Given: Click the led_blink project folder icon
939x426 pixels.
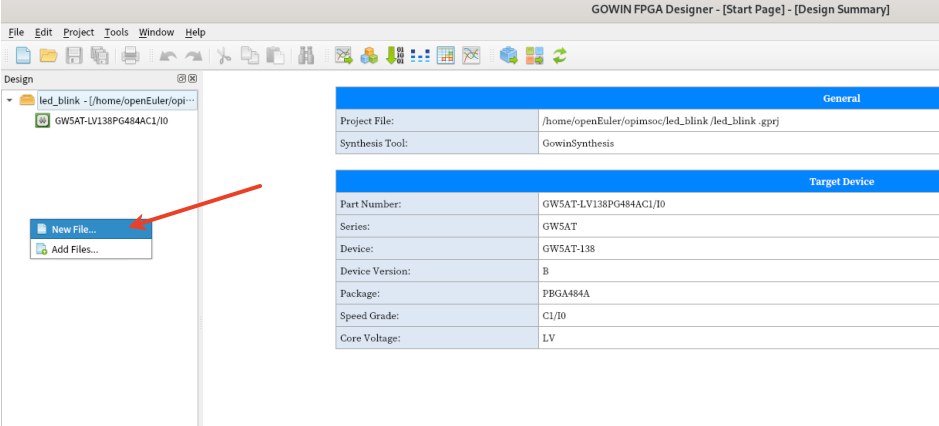Looking at the screenshot, I should (x=27, y=100).
